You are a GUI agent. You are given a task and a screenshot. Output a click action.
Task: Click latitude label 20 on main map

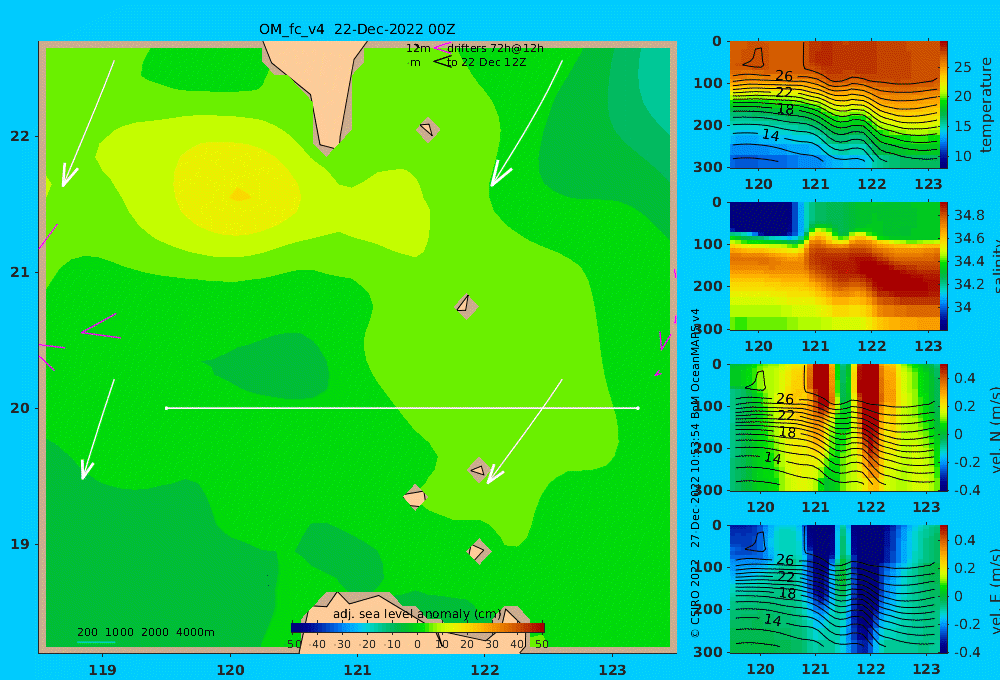click(x=20, y=408)
